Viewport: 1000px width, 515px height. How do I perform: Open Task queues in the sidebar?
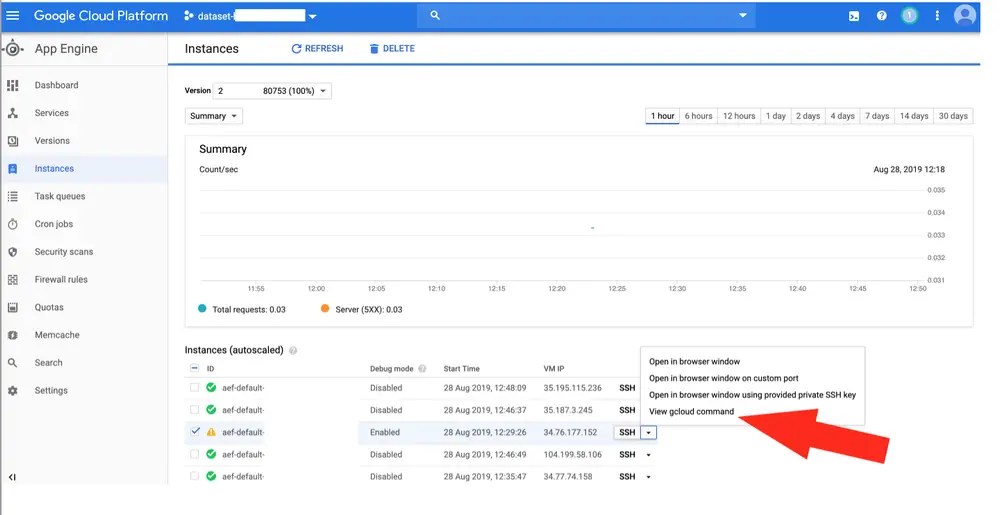tap(60, 196)
